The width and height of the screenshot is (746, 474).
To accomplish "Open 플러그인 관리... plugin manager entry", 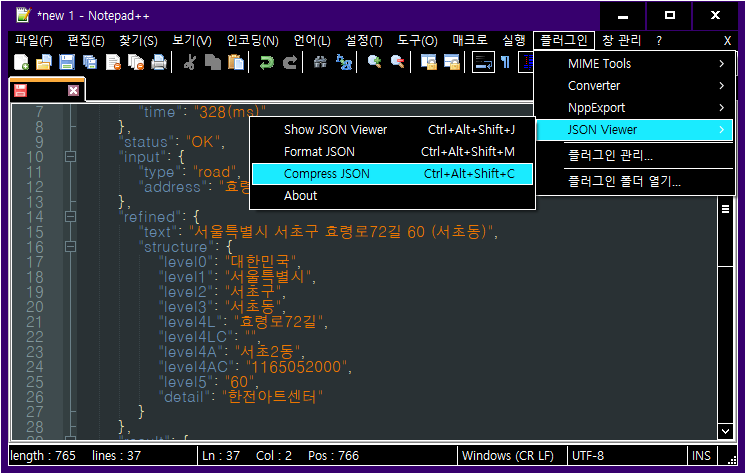I will click(635, 155).
